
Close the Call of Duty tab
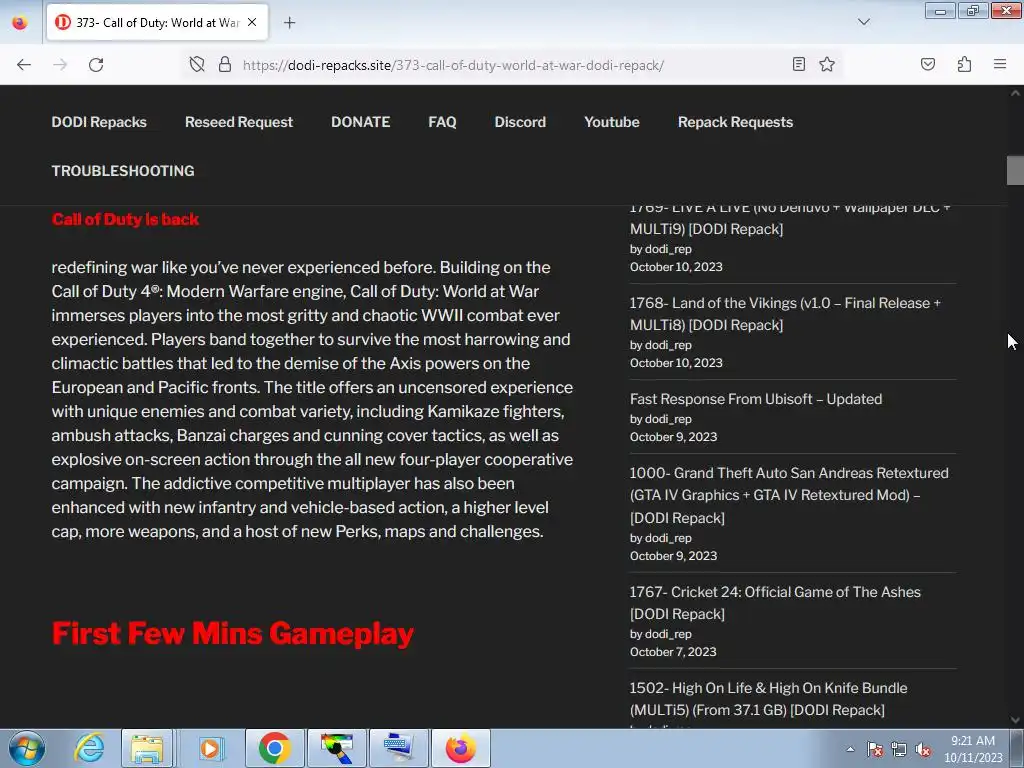(x=252, y=22)
